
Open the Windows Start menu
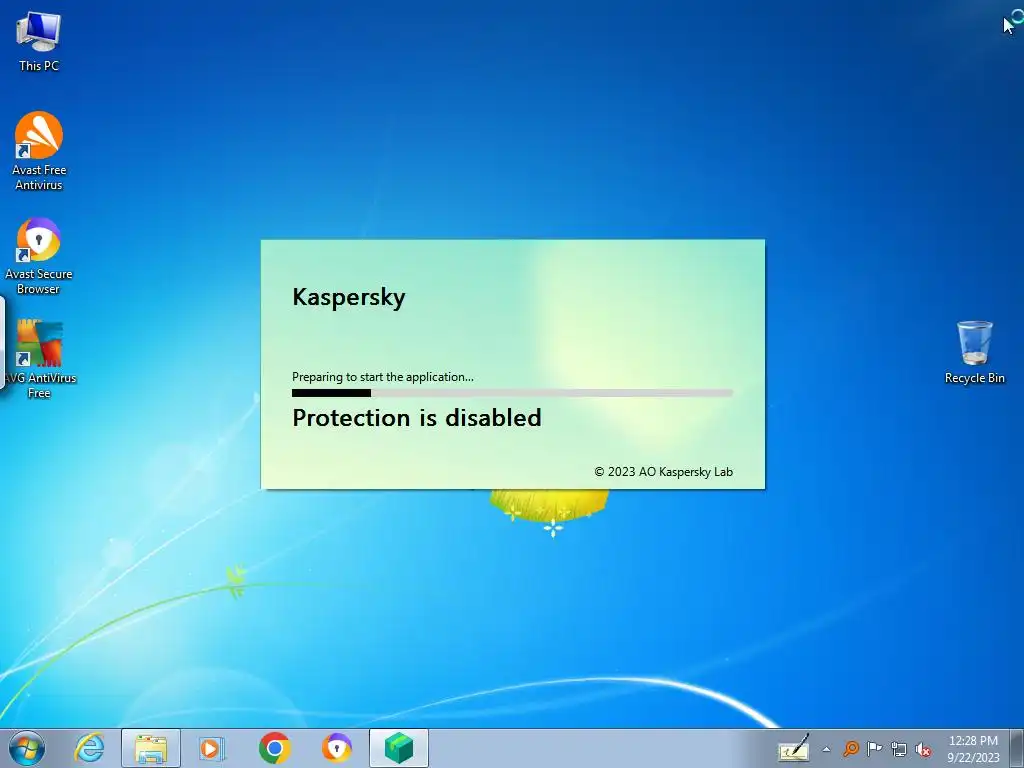point(27,748)
